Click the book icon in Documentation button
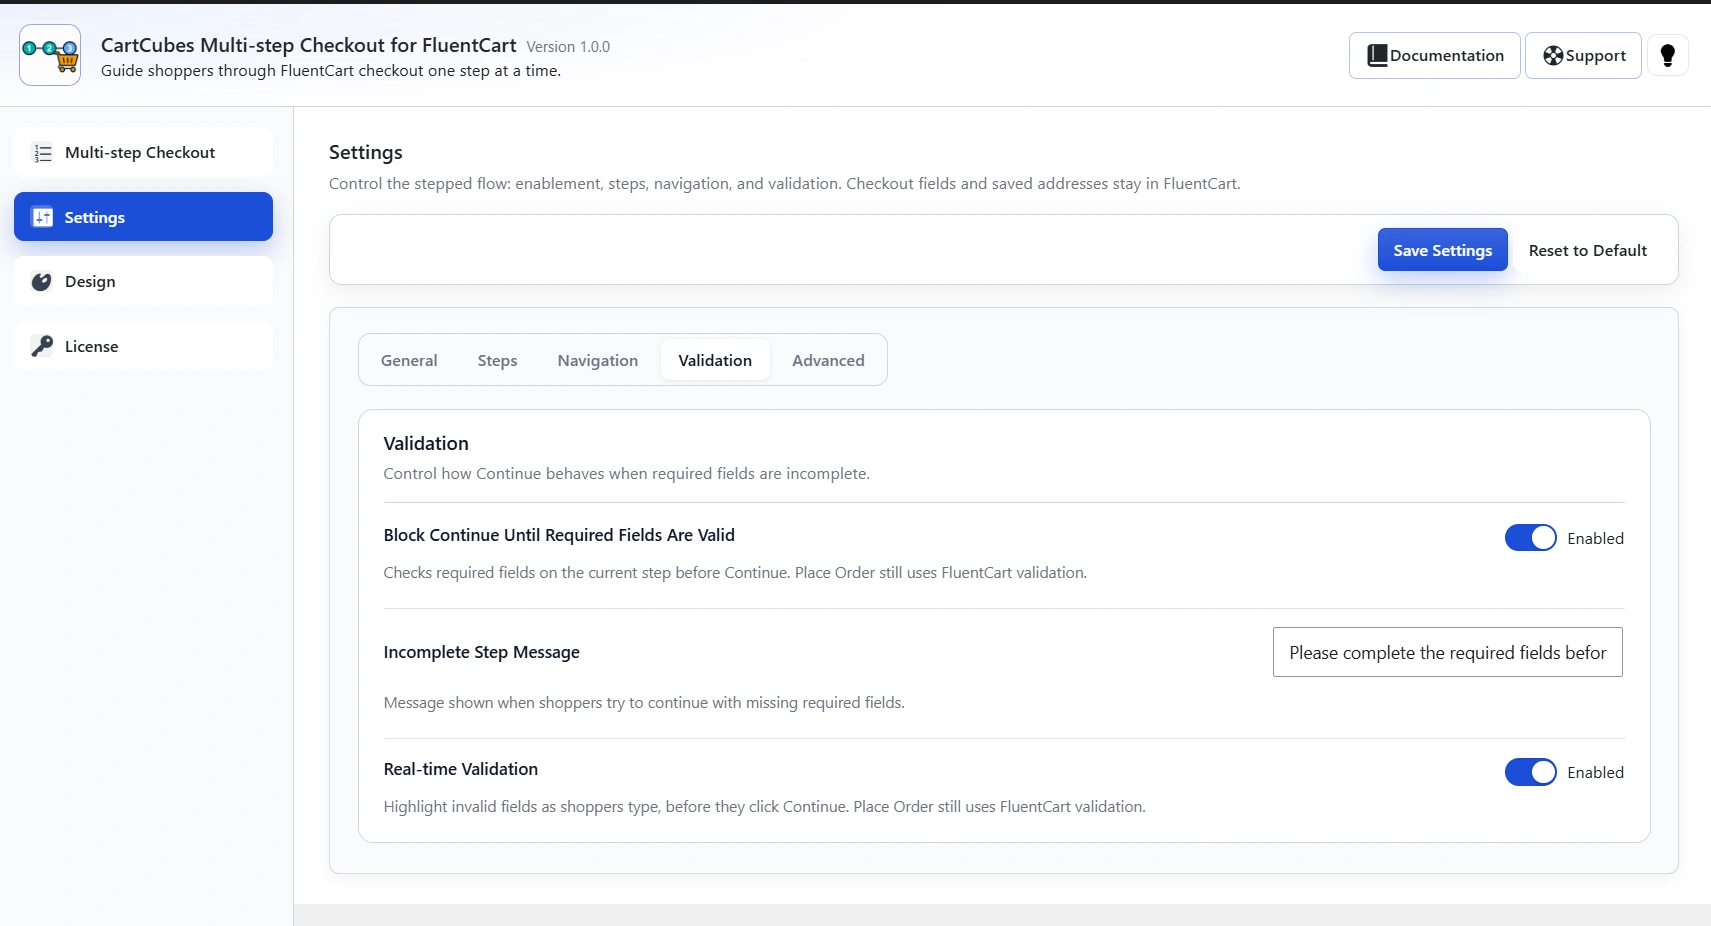Viewport: 1711px width, 926px height. tap(1377, 56)
